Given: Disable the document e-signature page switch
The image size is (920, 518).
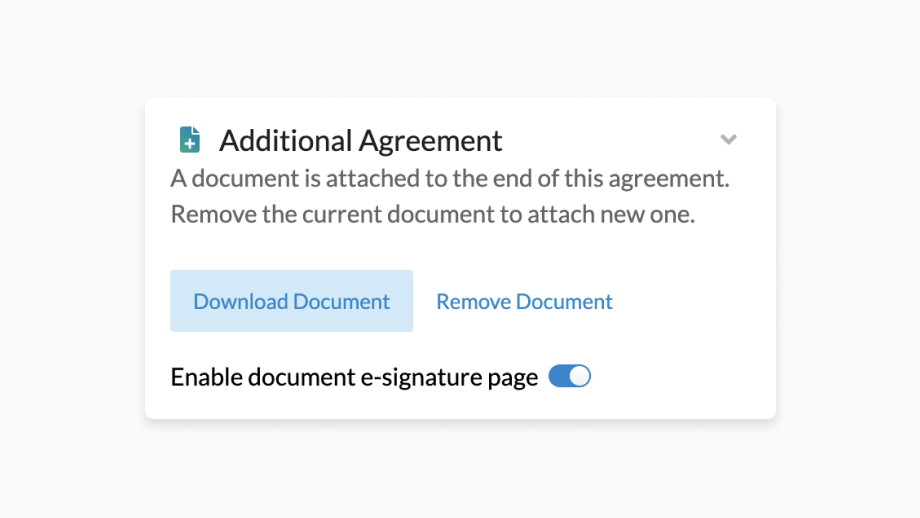Looking at the screenshot, I should [570, 377].
